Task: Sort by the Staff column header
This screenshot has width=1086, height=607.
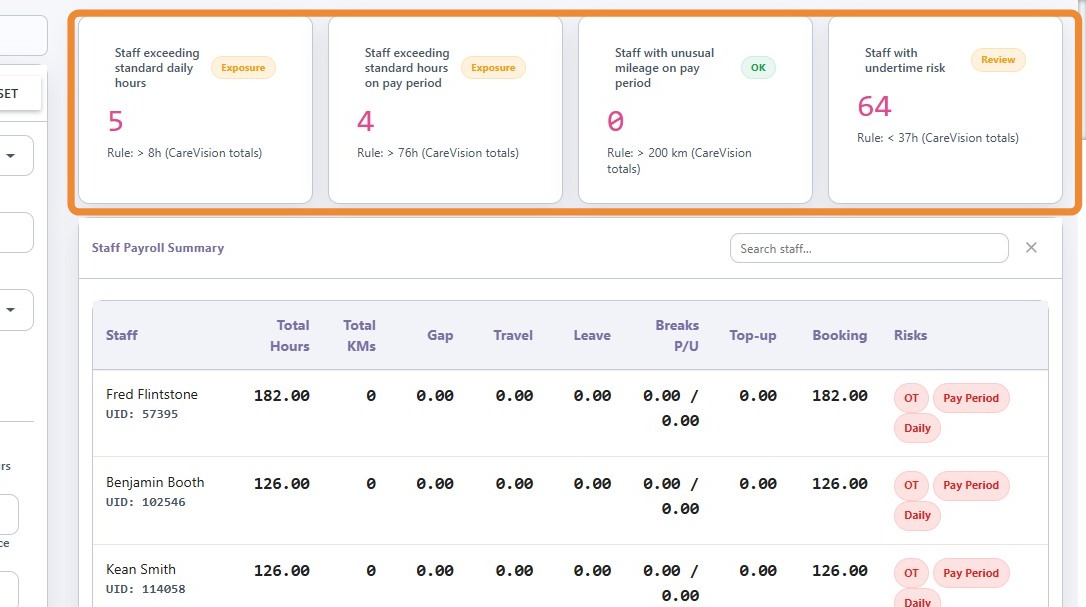Action: coord(122,335)
